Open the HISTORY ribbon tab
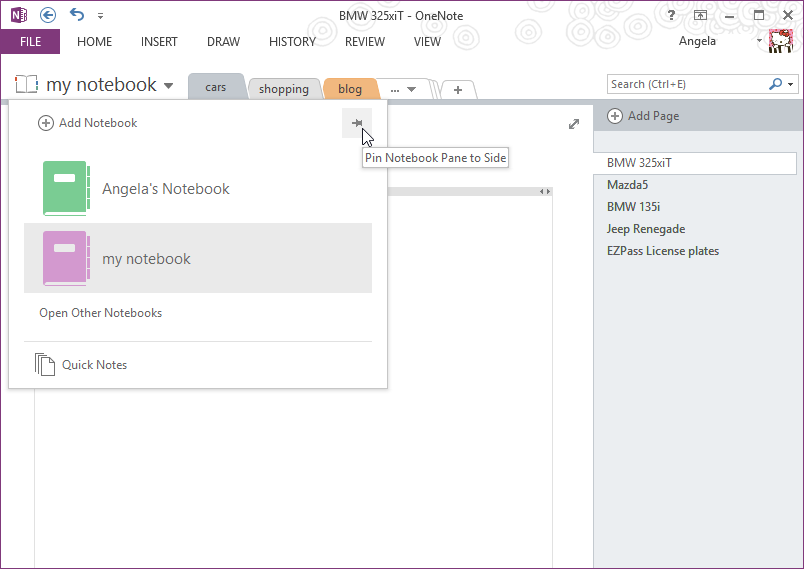 click(x=292, y=42)
